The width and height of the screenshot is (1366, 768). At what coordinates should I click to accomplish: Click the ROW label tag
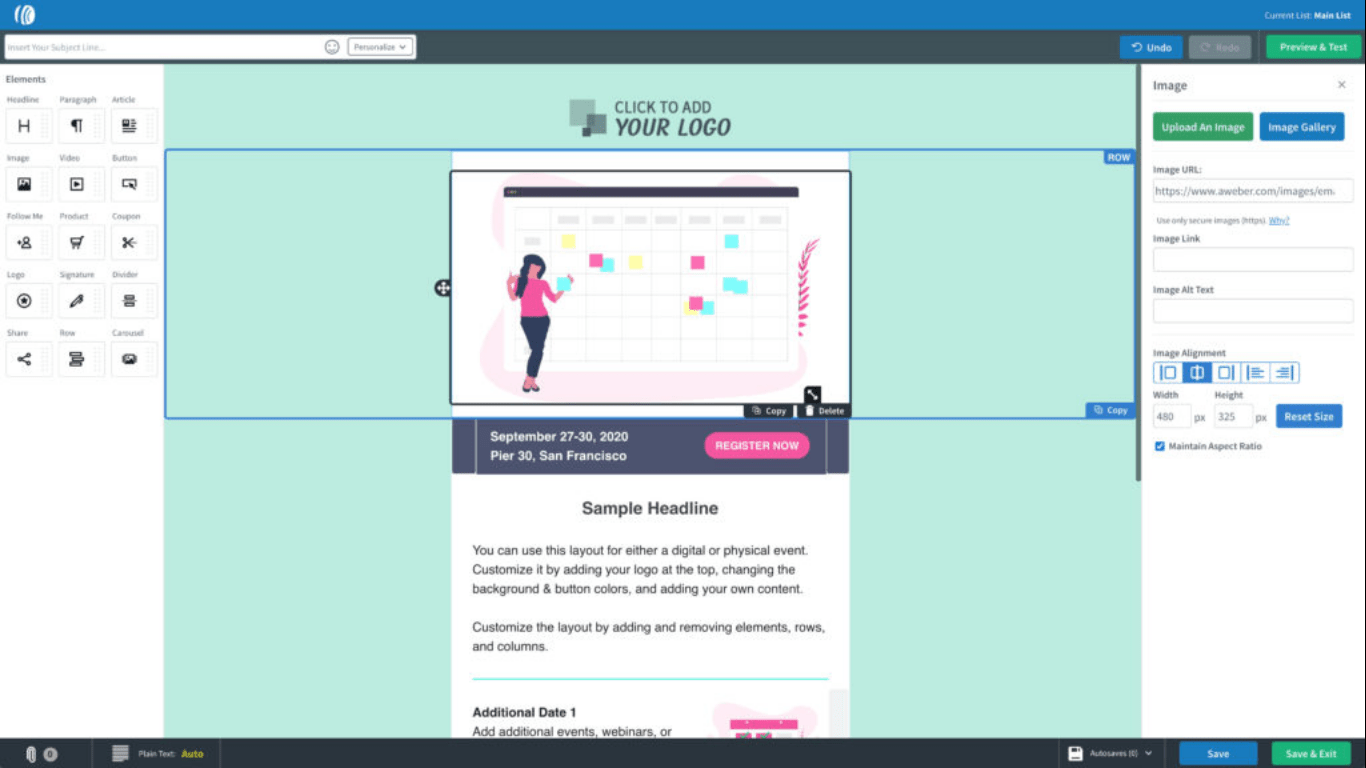(1119, 157)
